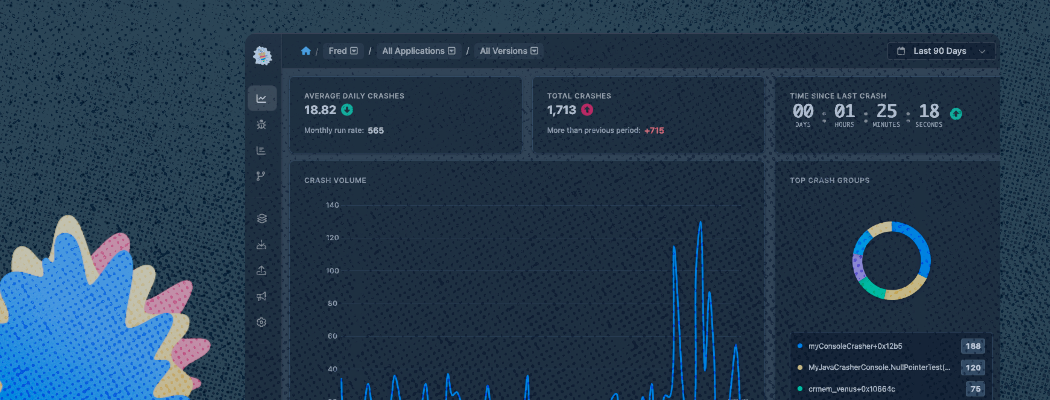1050x400 pixels.
Task: Open the All Versions dropdown
Action: click(508, 51)
